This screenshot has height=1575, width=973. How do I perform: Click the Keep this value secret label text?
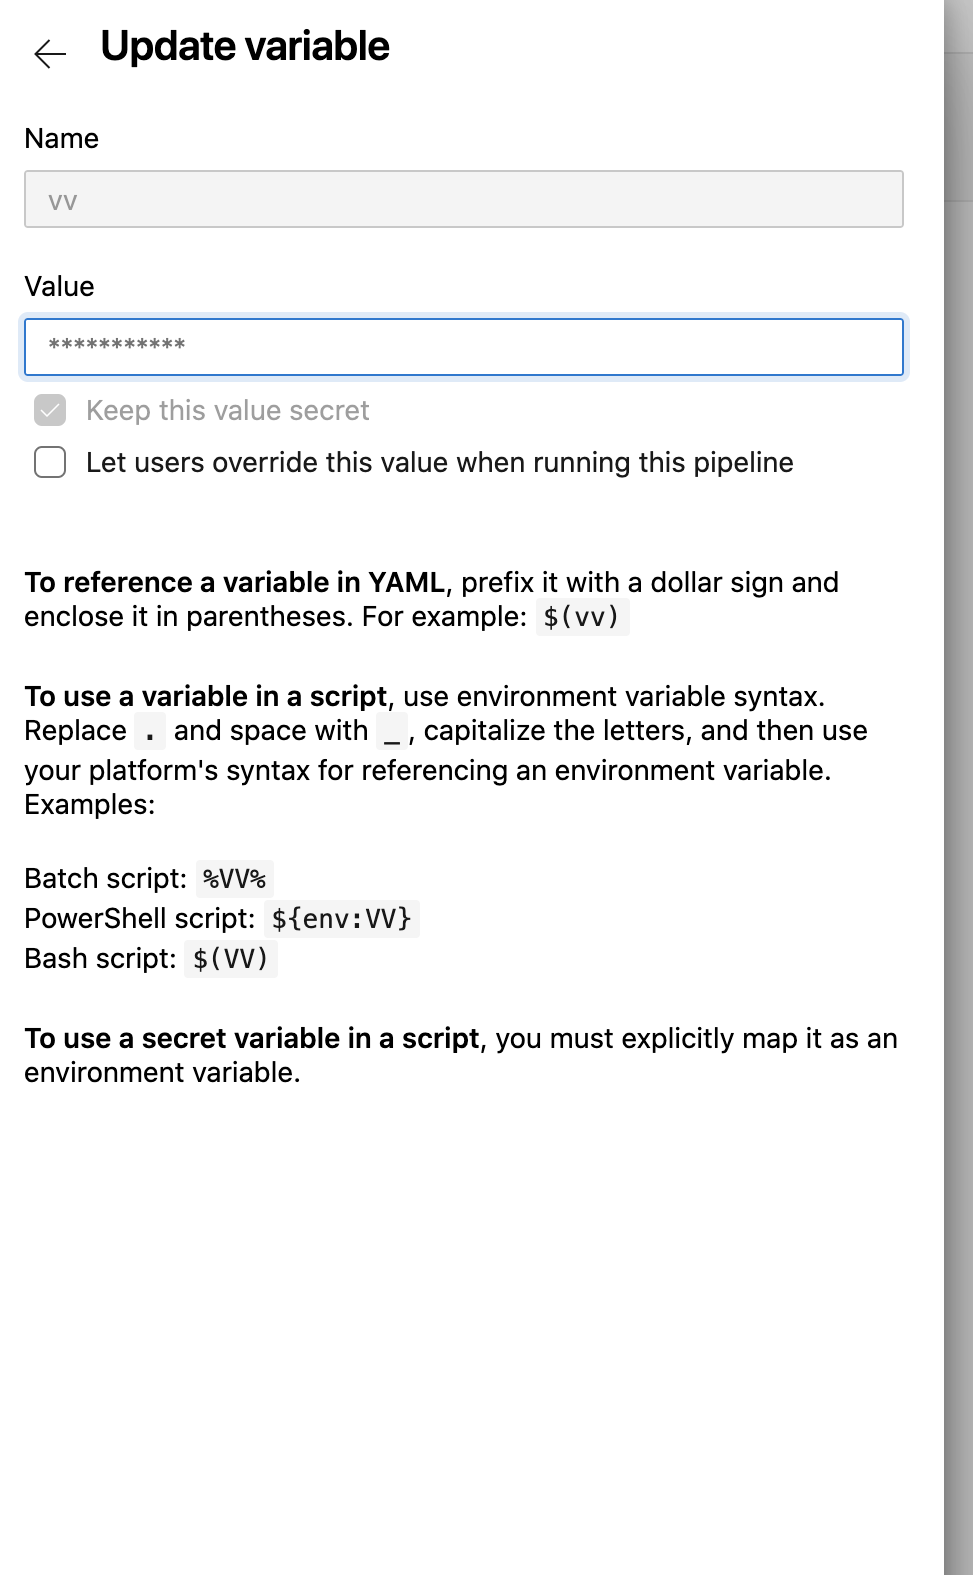227,410
